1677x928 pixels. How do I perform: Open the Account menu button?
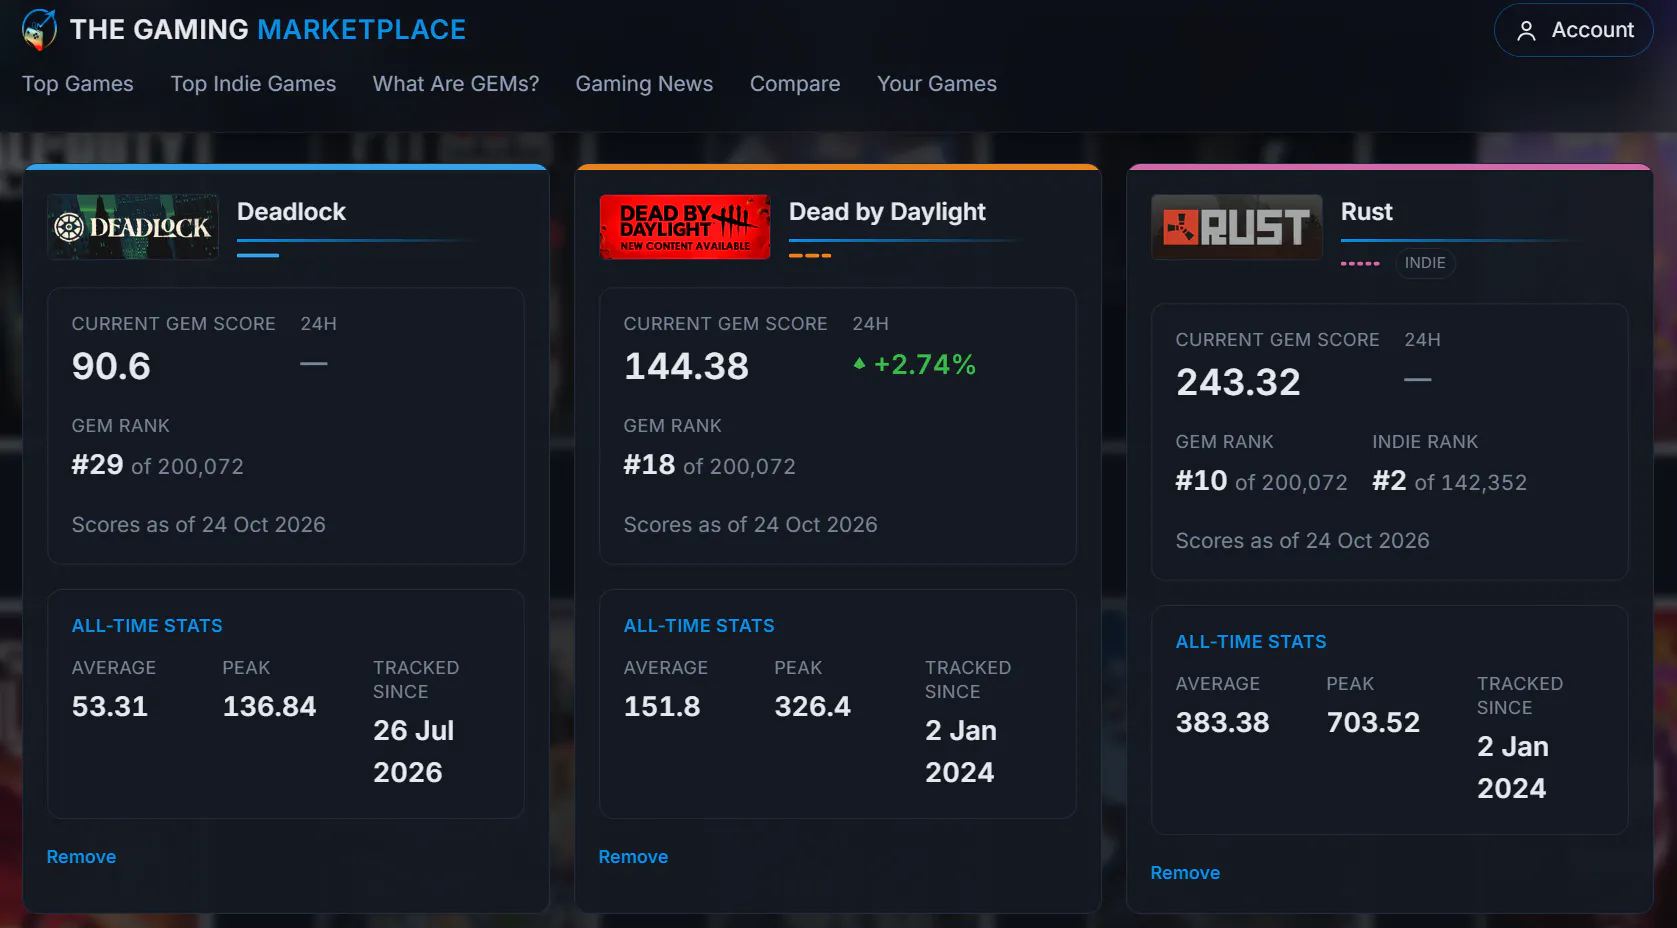coord(1573,30)
